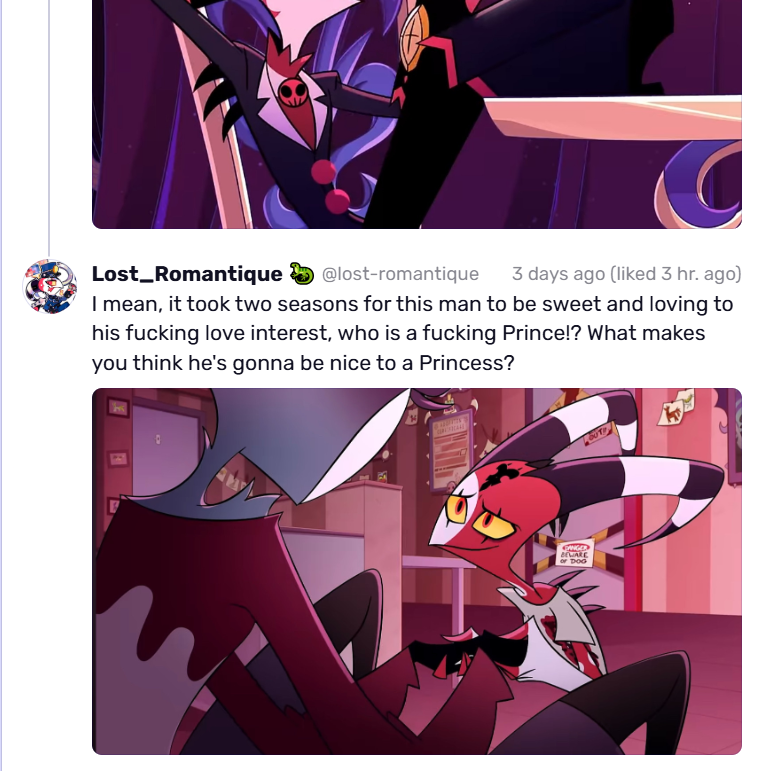This screenshot has width=762, height=771.
Task: Click the green lizard badge beside username
Action: tap(301, 274)
